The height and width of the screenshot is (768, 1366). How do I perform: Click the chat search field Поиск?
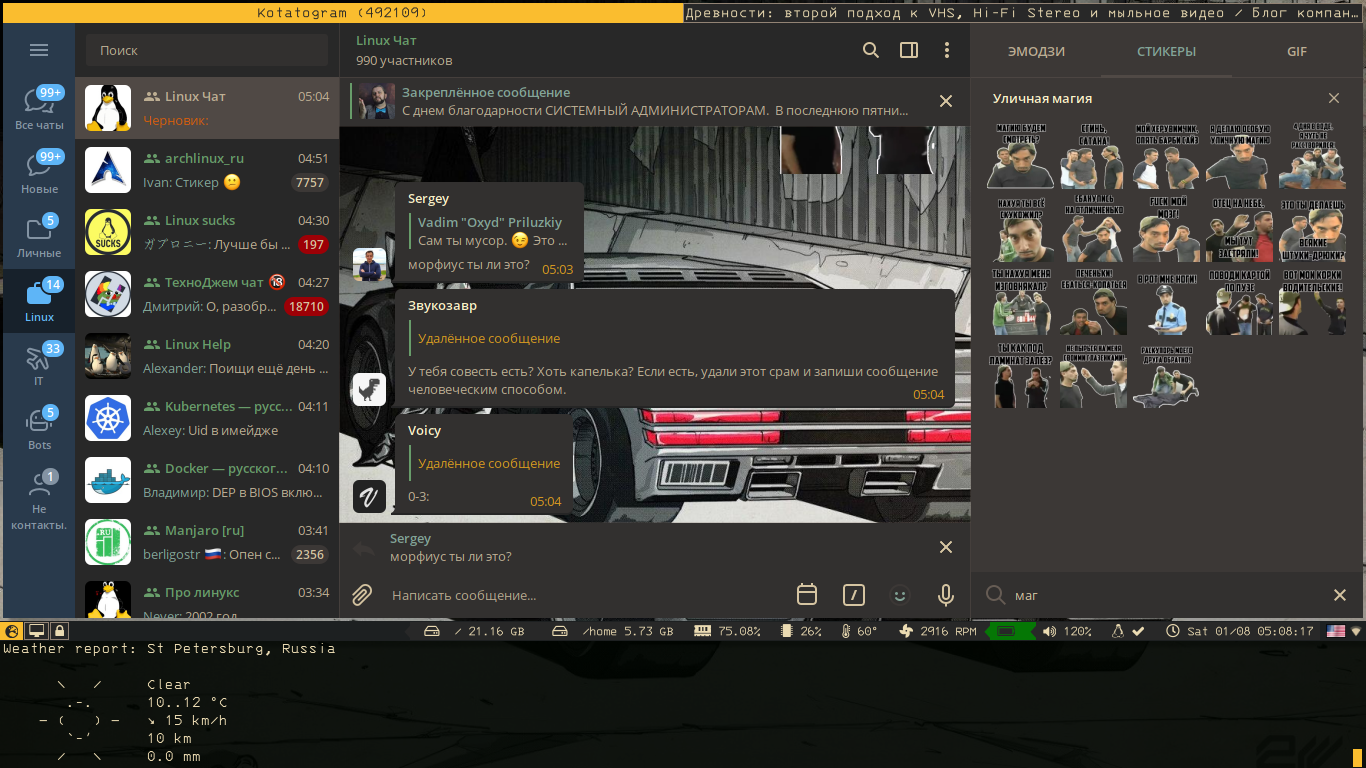coord(207,50)
